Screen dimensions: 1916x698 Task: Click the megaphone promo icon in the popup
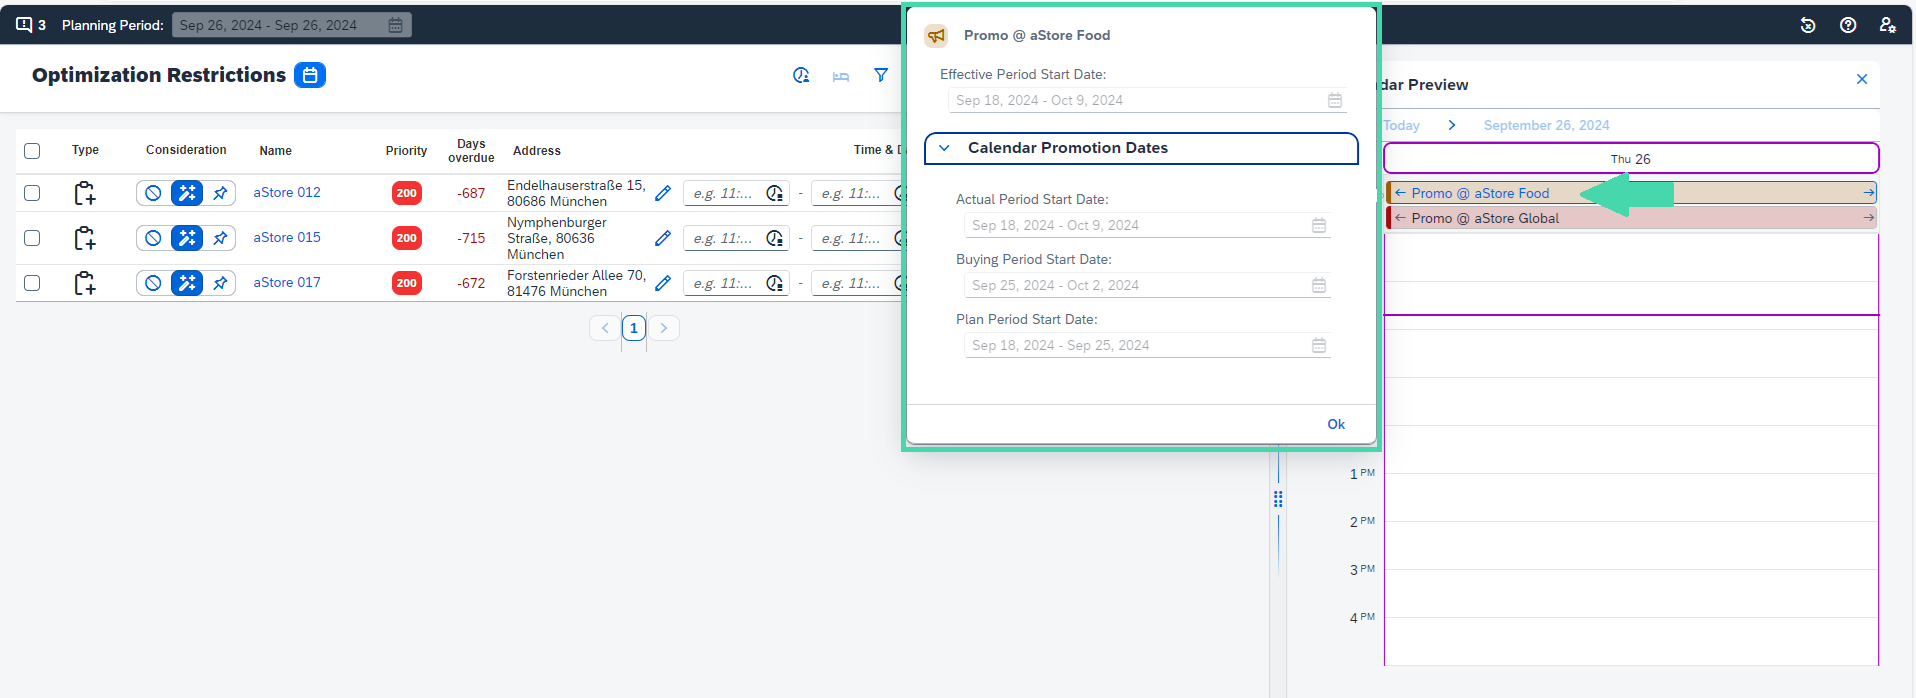(x=936, y=36)
